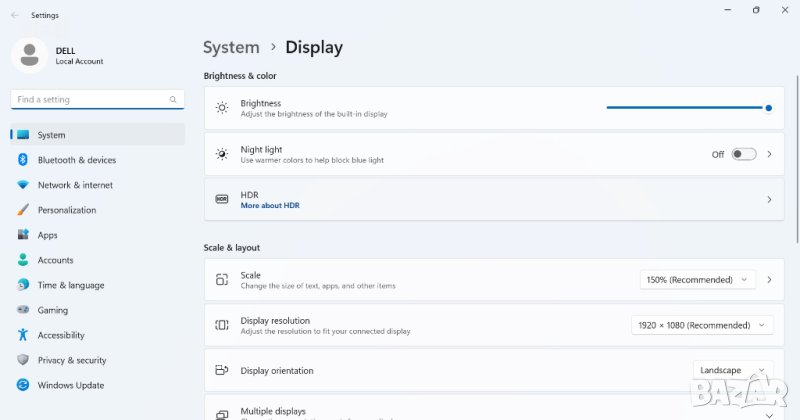
Task: Select Apps in the sidebar
Action: pyautogui.click(x=47, y=235)
